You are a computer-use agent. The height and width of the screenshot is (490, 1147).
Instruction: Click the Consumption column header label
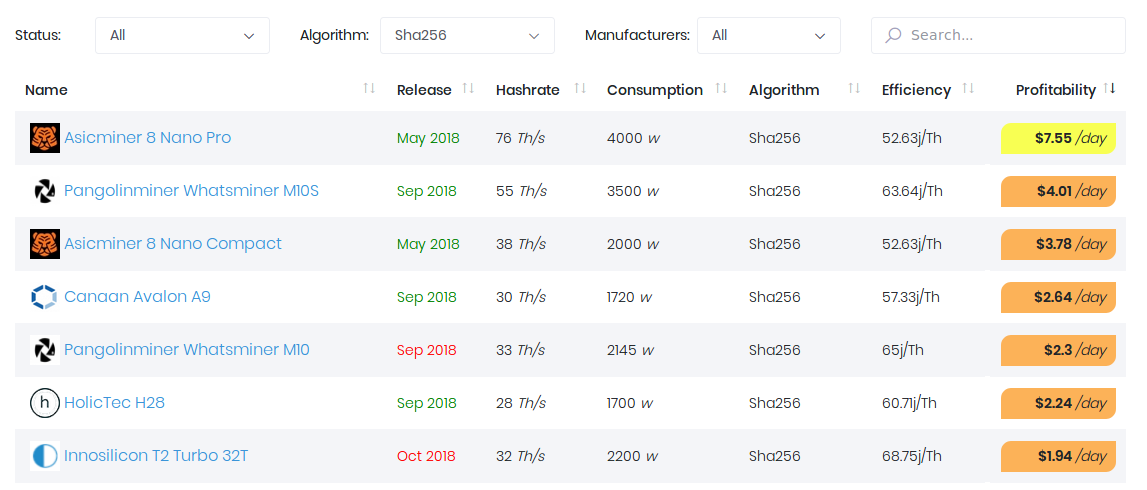tap(655, 90)
